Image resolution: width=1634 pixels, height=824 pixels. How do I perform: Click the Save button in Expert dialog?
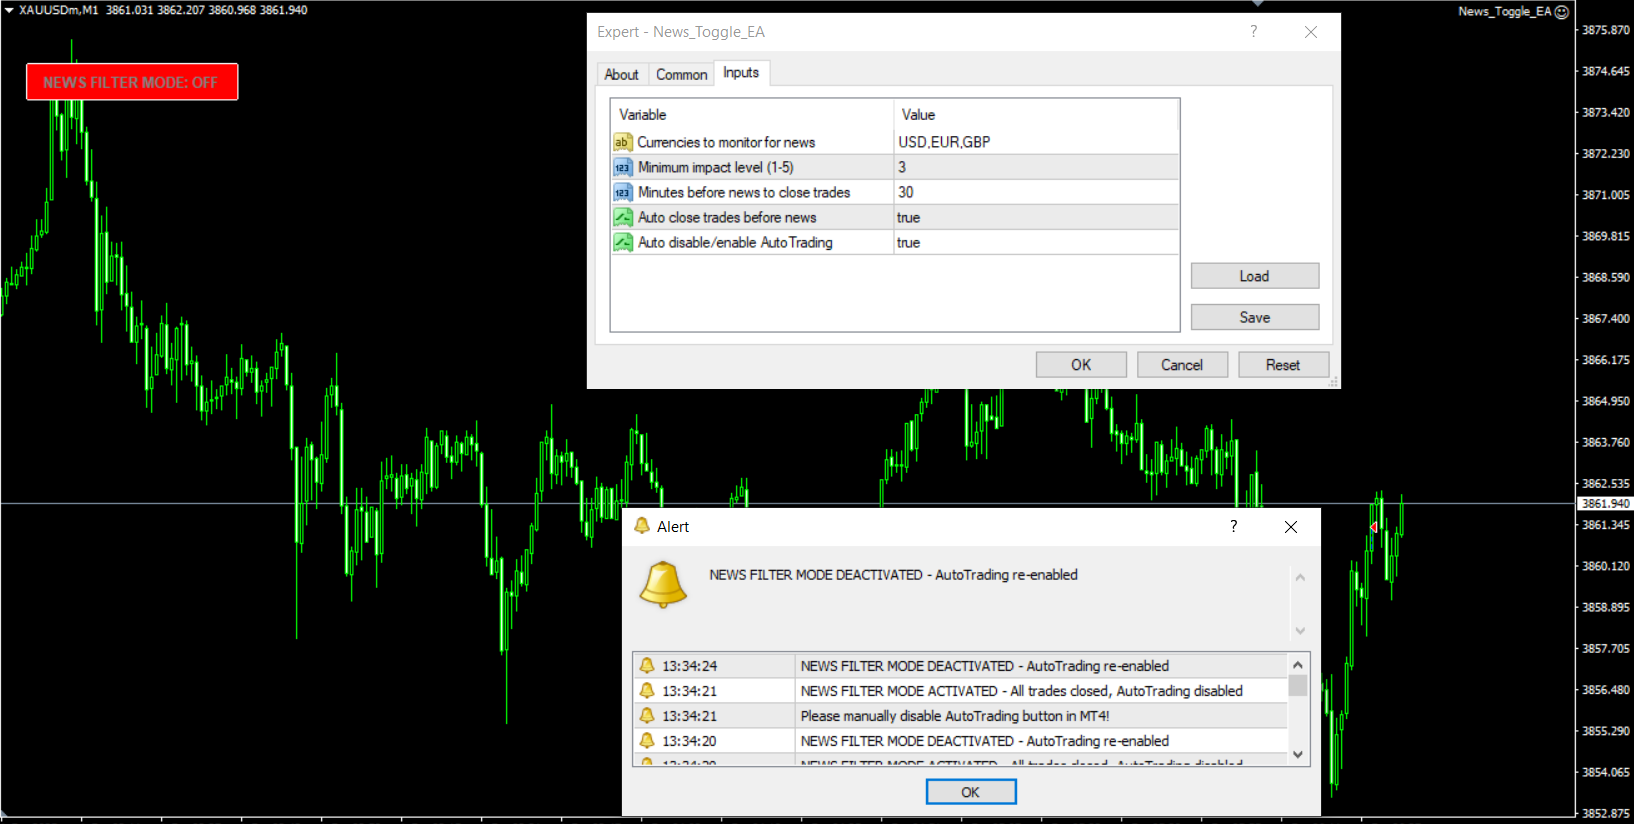1254,317
